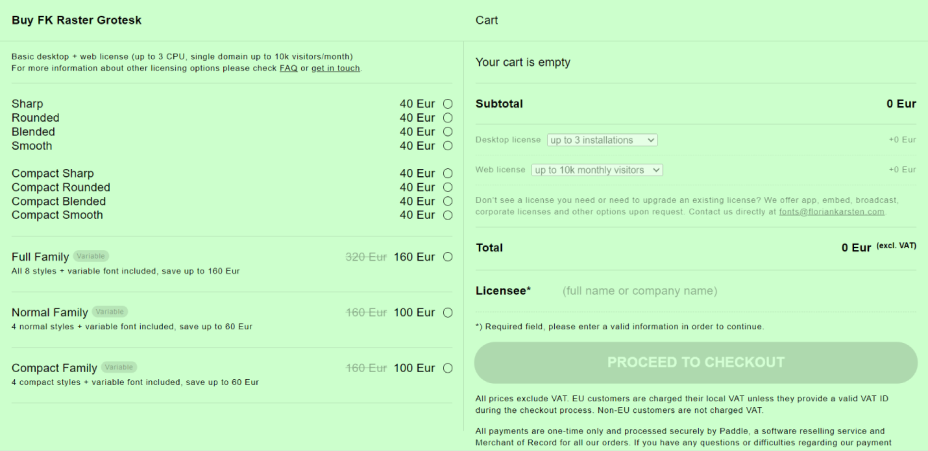Pick the Compact Sharp radio button
928x451 pixels.
447,173
